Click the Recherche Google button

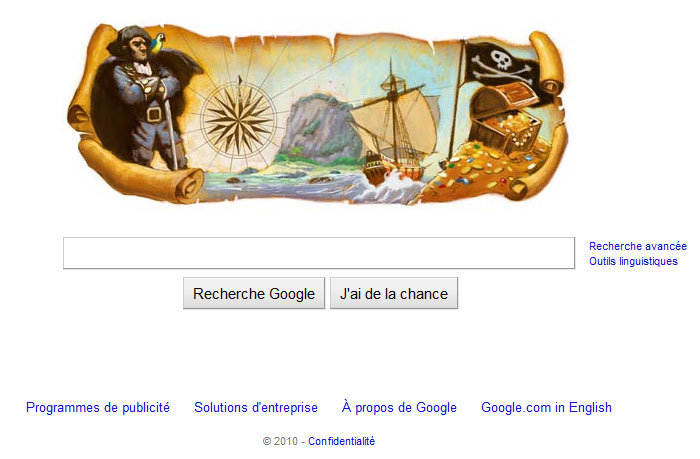[254, 293]
